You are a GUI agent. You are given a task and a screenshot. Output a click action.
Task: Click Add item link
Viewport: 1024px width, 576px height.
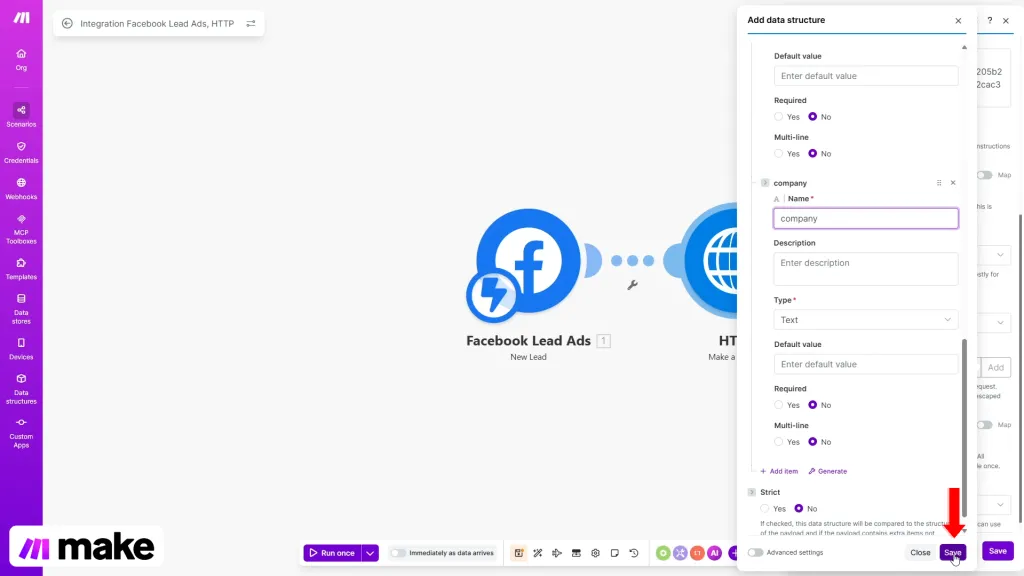[779, 472]
